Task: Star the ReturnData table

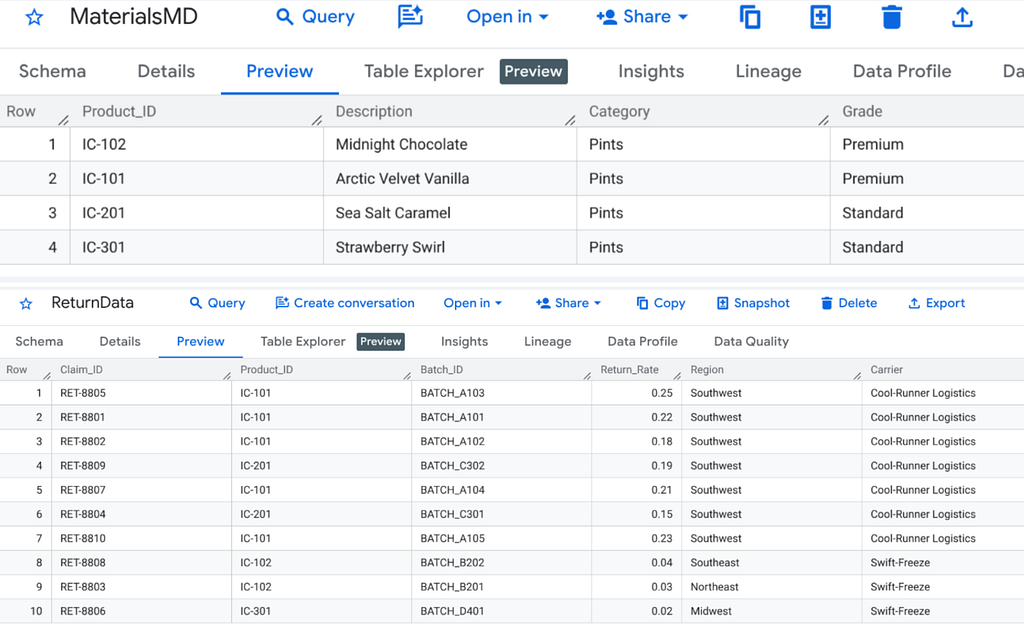Action: coord(26,304)
